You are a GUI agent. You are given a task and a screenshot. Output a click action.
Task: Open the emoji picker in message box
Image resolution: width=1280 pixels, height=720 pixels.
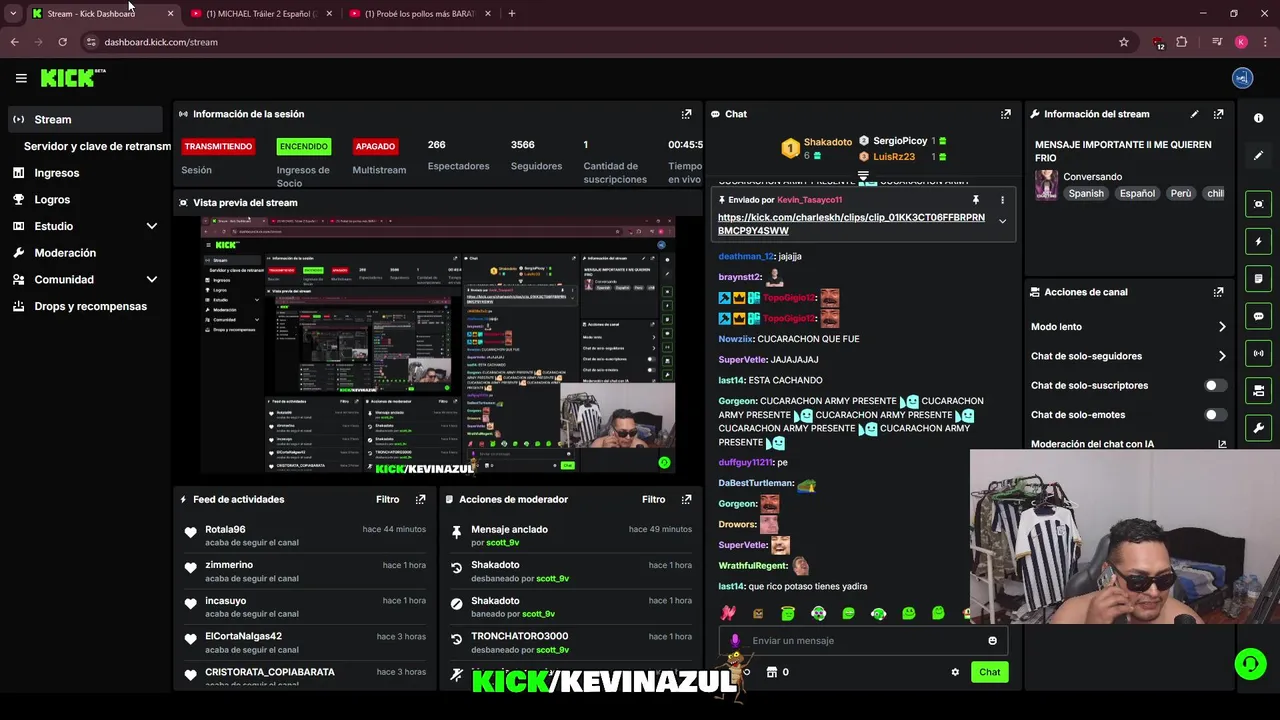pos(992,641)
